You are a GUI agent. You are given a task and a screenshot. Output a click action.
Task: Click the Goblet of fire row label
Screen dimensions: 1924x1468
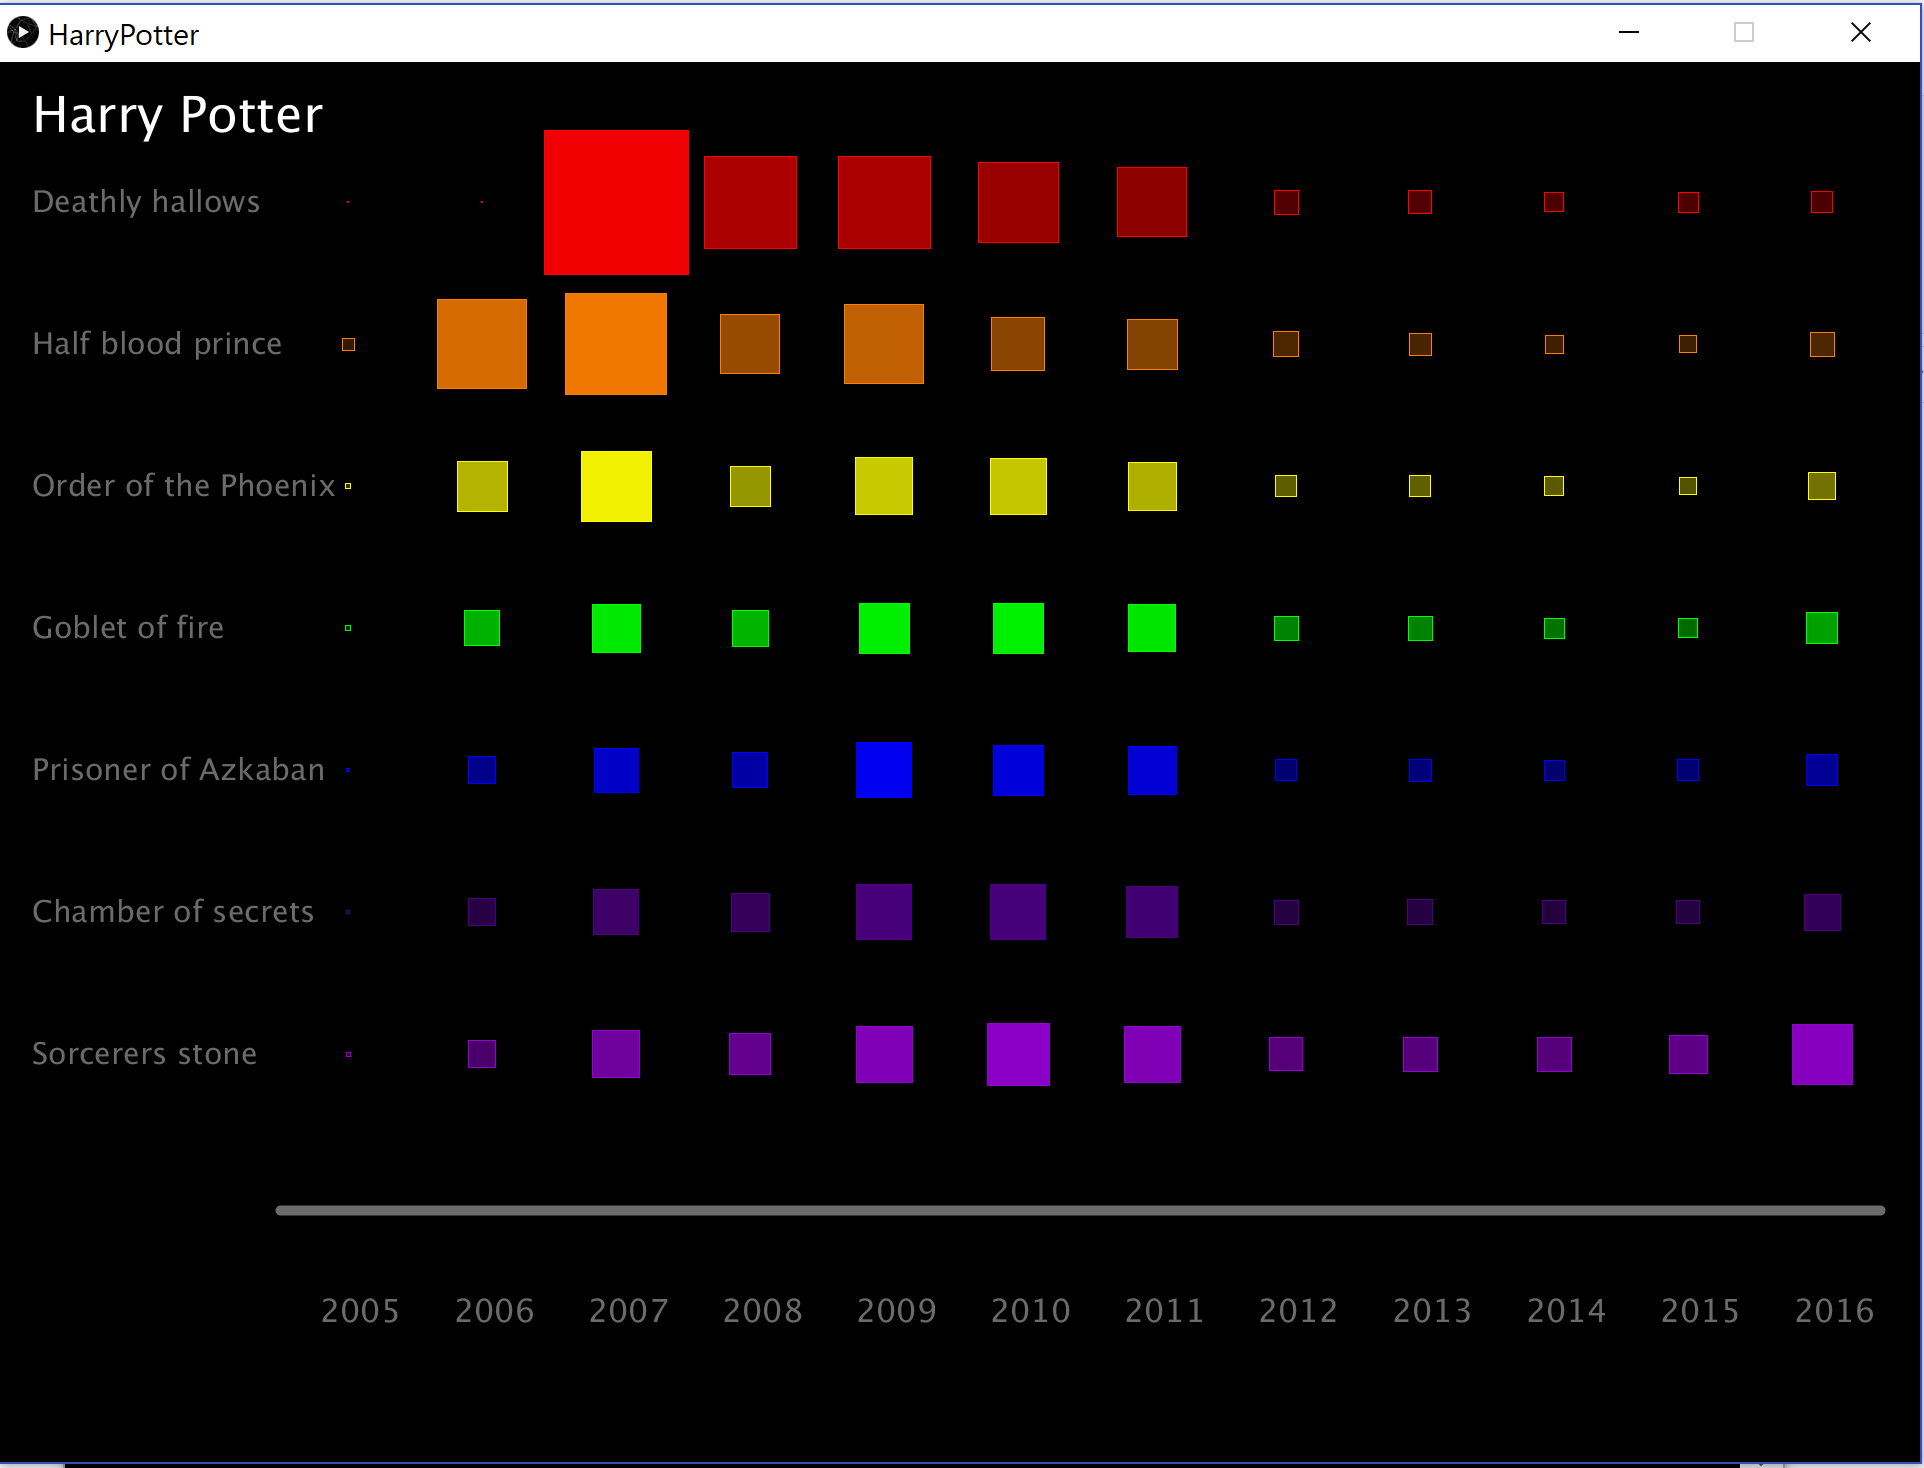pos(128,628)
